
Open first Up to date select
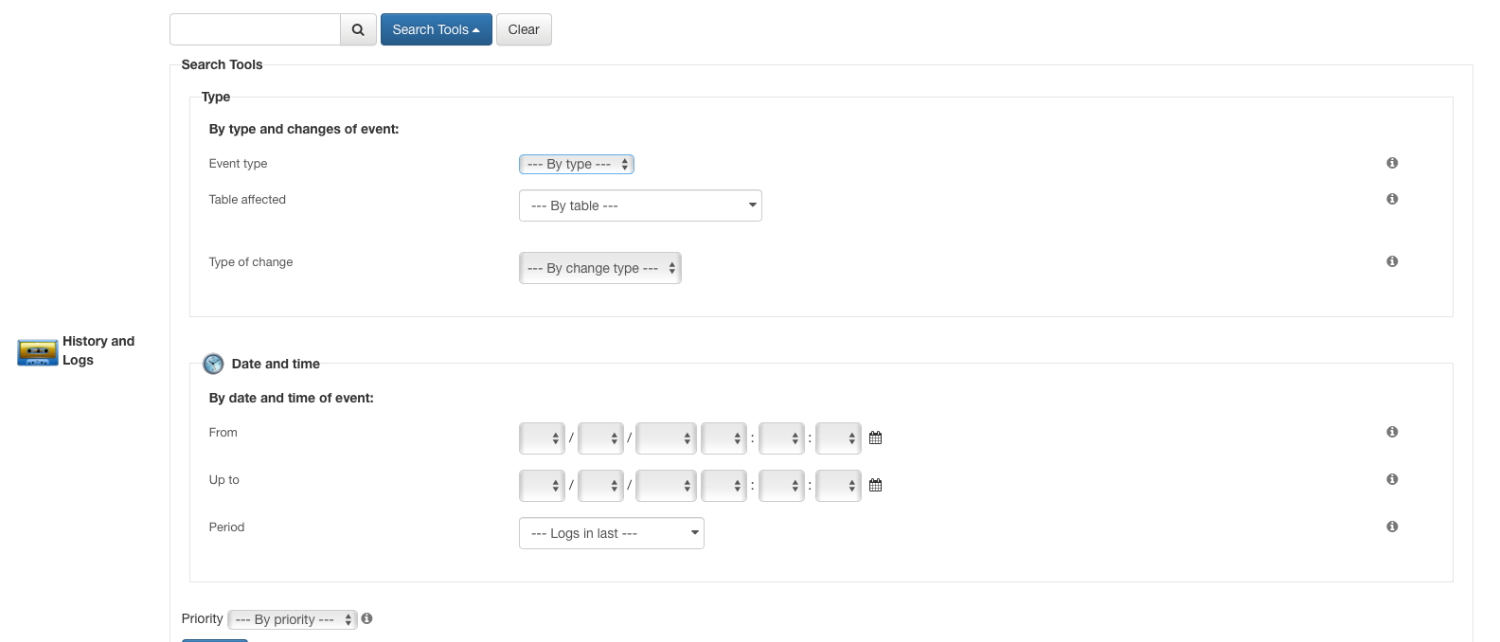click(543, 486)
